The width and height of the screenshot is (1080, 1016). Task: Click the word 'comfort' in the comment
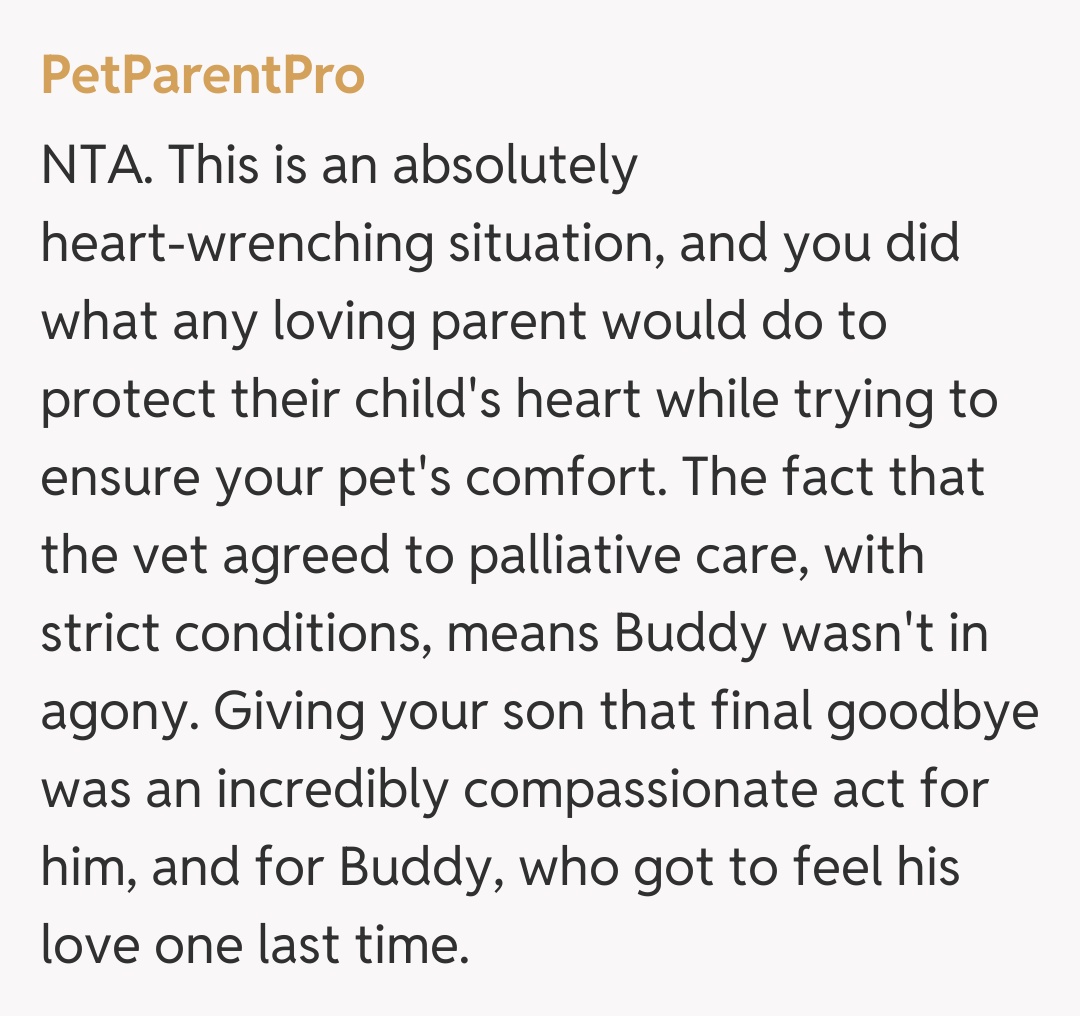(x=565, y=478)
